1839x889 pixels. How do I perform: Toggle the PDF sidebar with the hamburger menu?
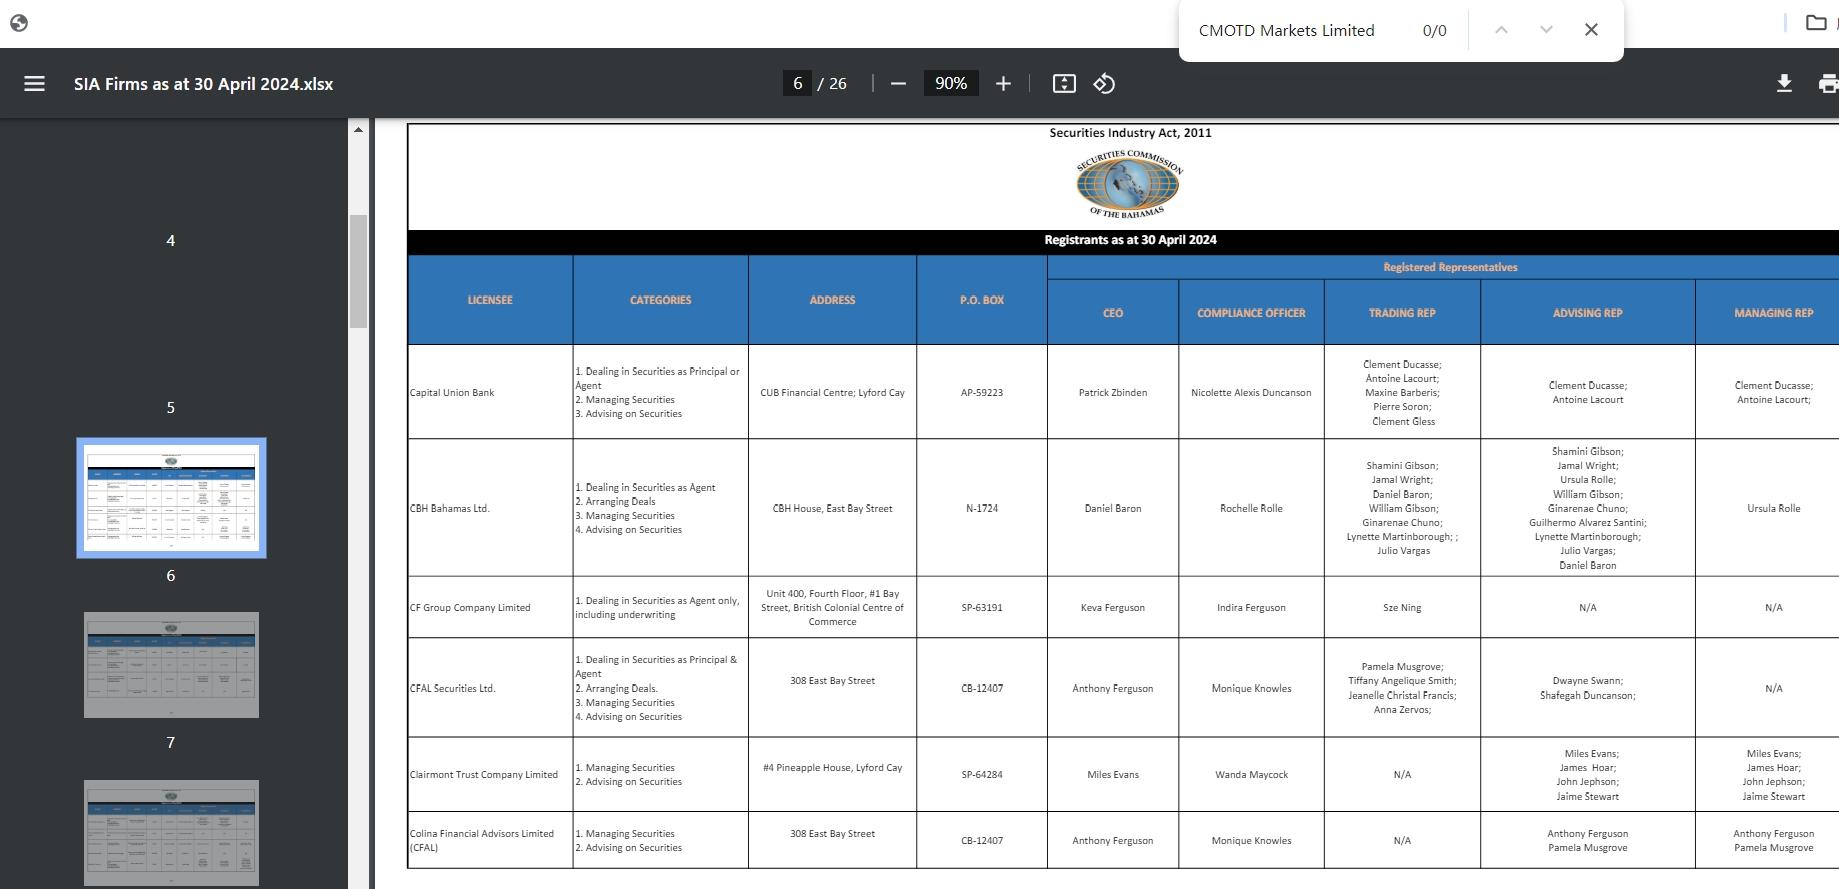[34, 84]
